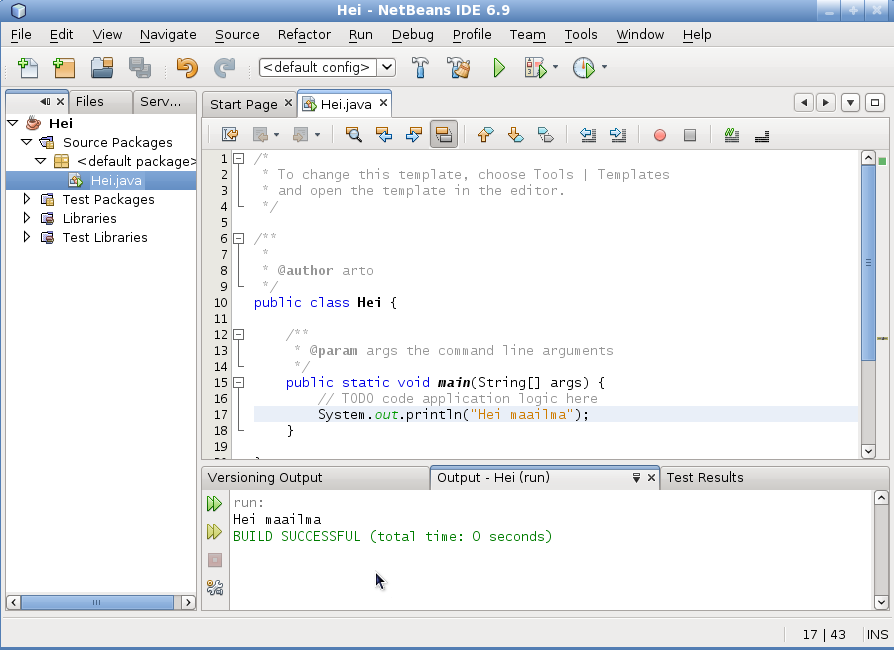Click the Redo arrow icon
The height and width of the screenshot is (650, 894).
(x=224, y=68)
